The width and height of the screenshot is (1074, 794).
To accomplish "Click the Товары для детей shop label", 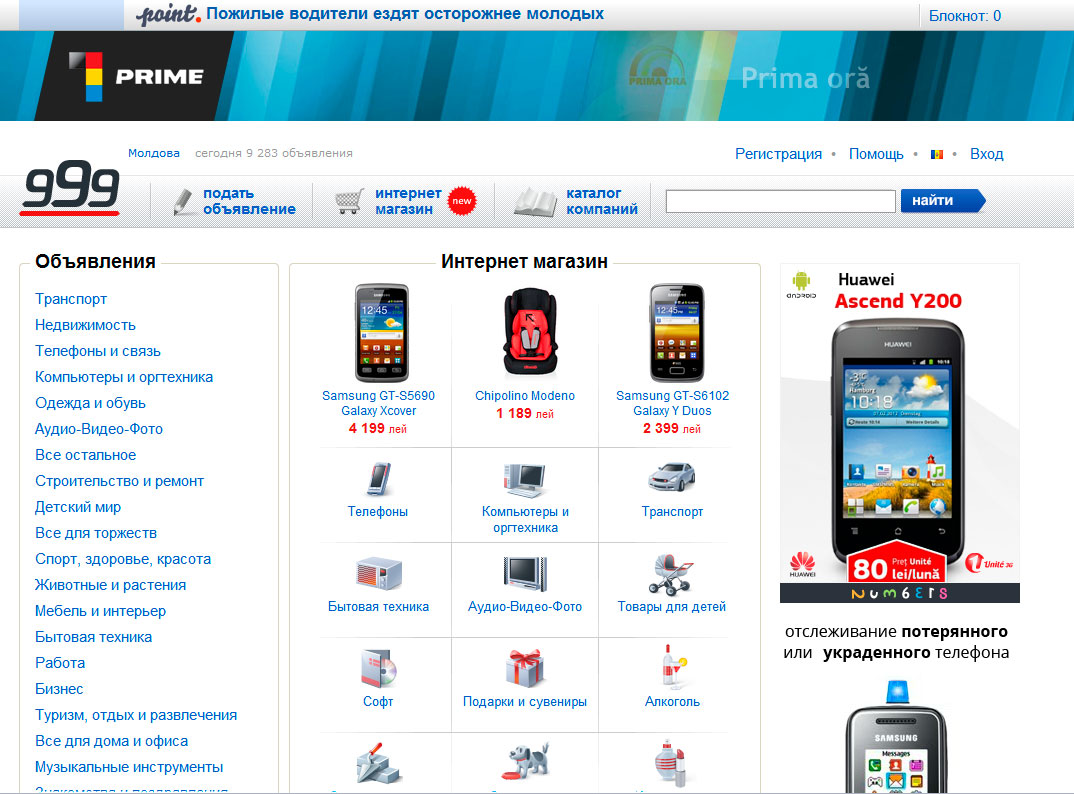I will tap(672, 607).
